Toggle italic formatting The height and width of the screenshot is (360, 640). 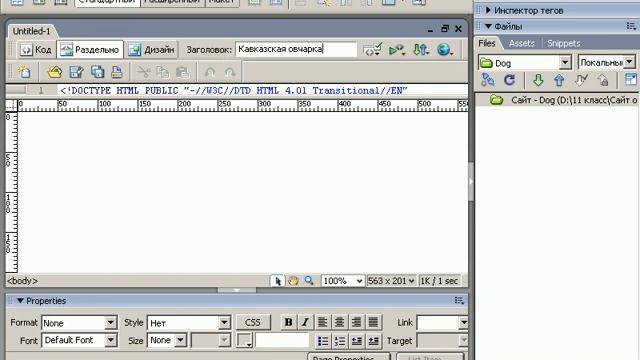305,322
